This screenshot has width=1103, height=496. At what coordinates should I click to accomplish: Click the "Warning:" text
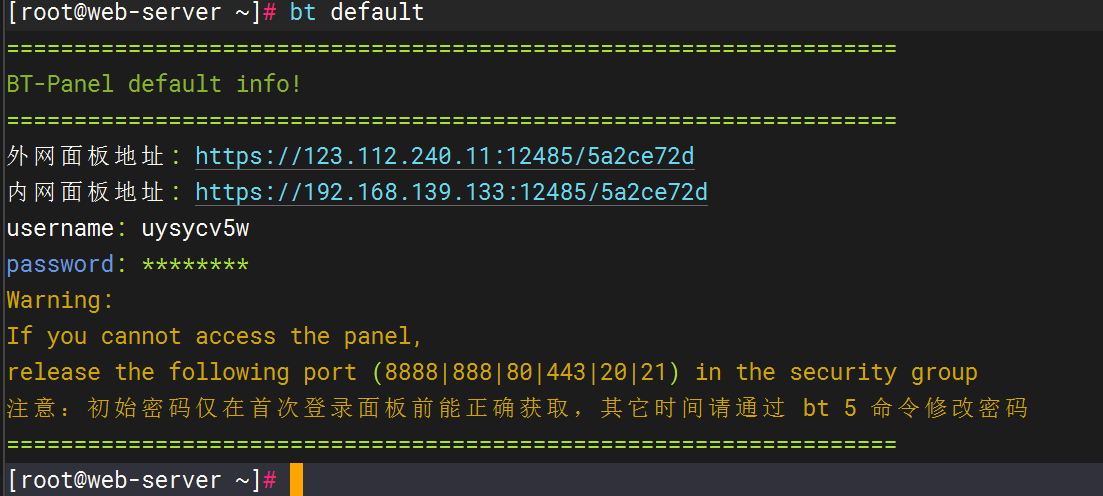[60, 300]
